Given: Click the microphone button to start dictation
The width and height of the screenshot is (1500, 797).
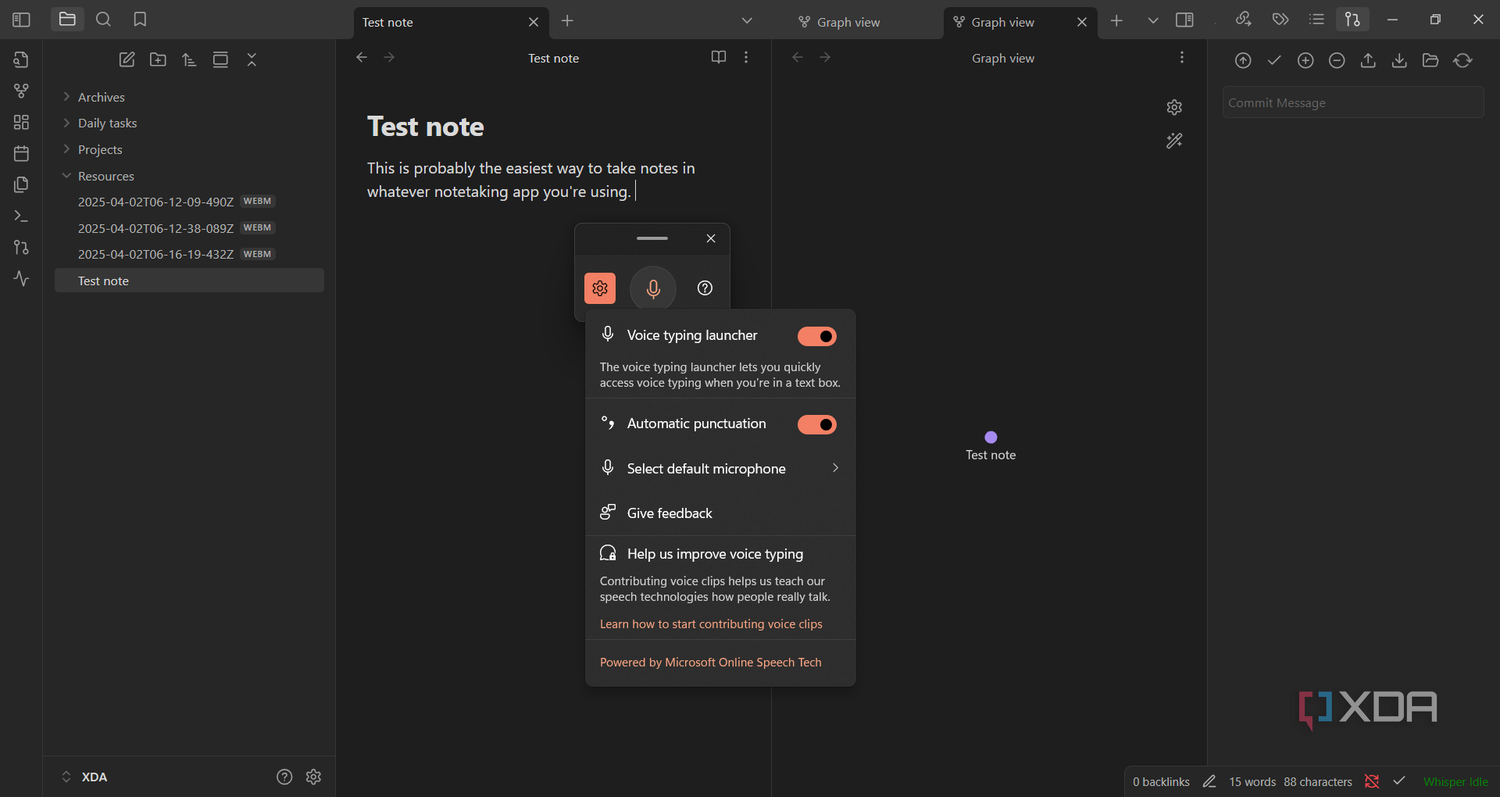Looking at the screenshot, I should (x=653, y=289).
